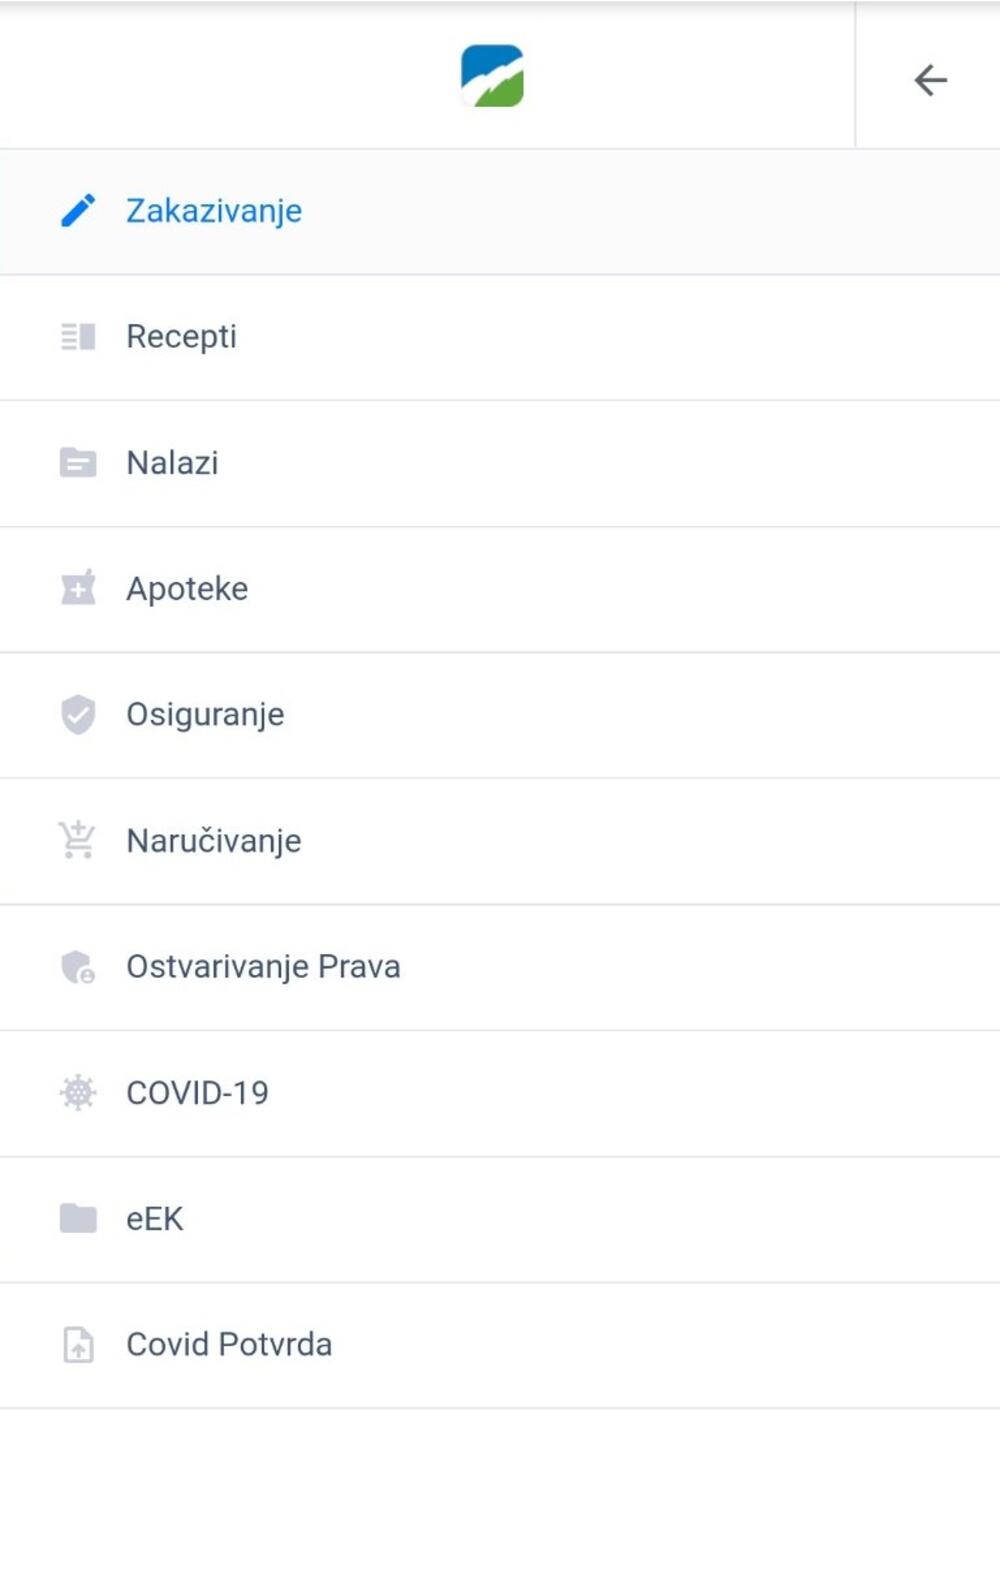This screenshot has width=1000, height=1596.
Task: Select the COVID-19 menu entry
Action: (197, 1093)
